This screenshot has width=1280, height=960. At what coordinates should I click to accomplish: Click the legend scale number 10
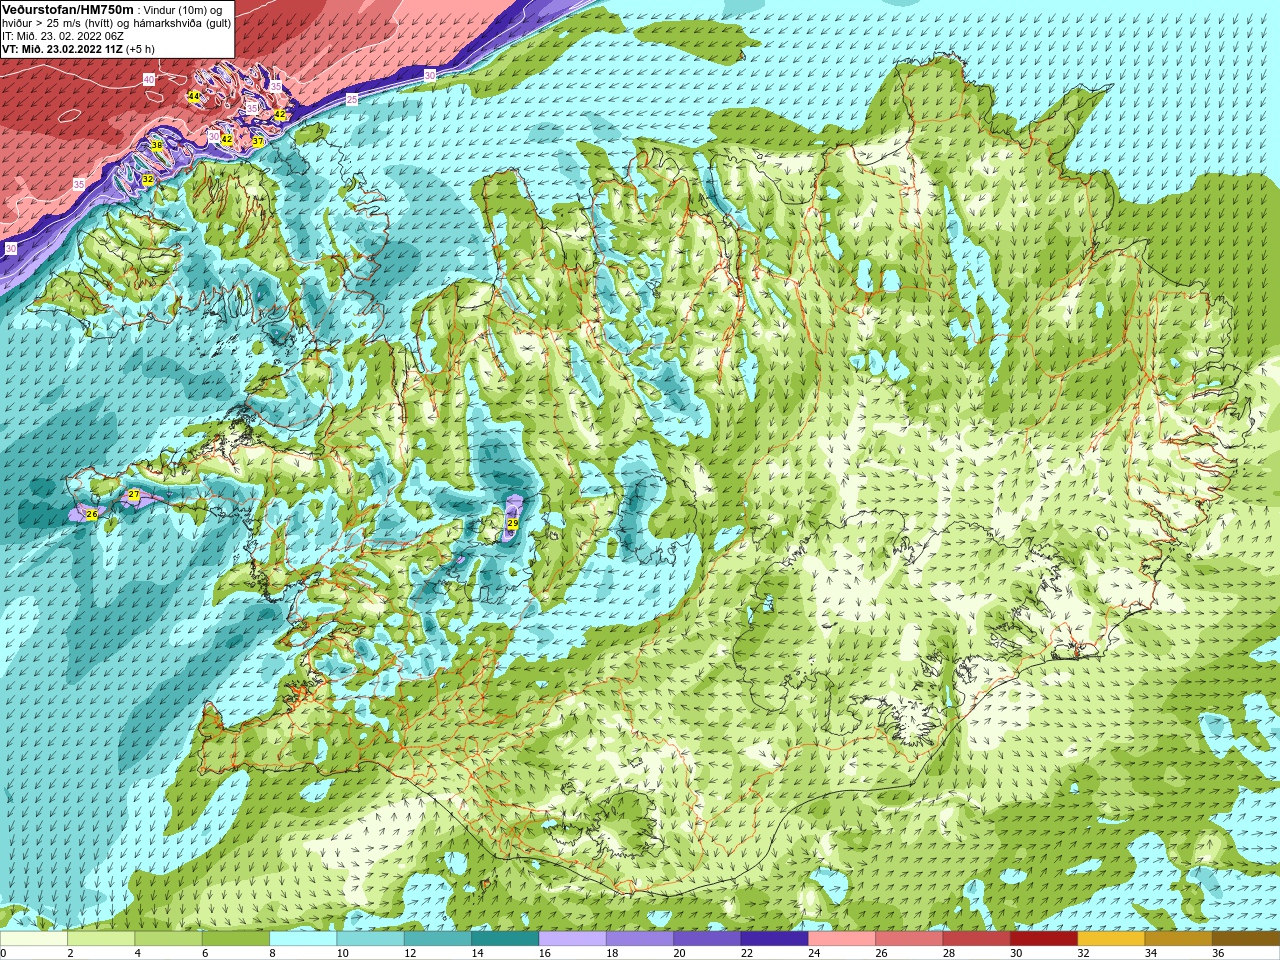pos(342,953)
